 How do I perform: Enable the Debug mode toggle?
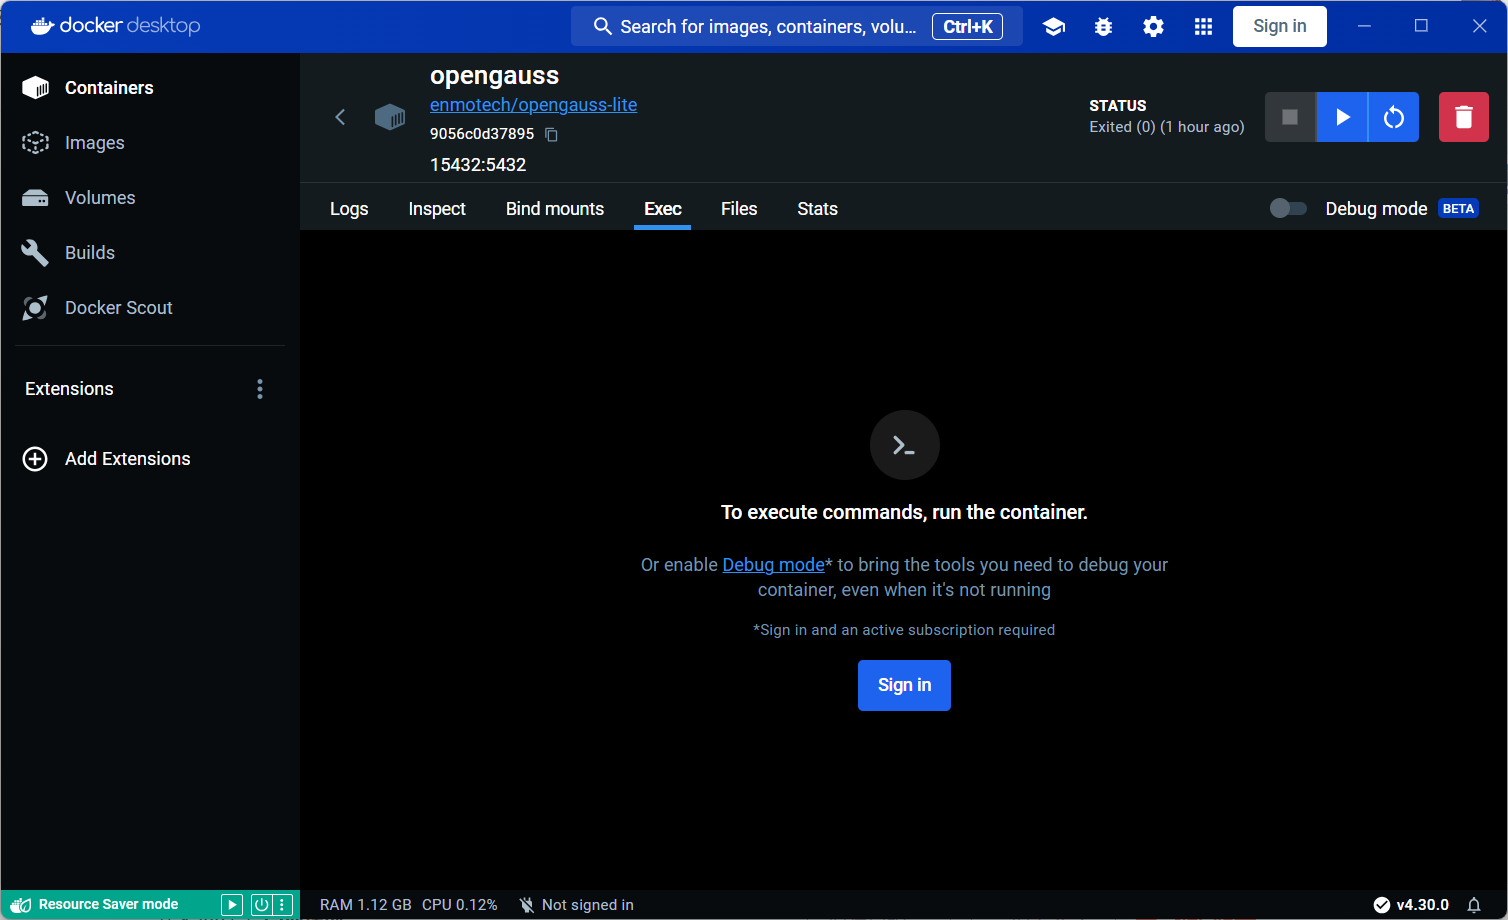(1288, 208)
